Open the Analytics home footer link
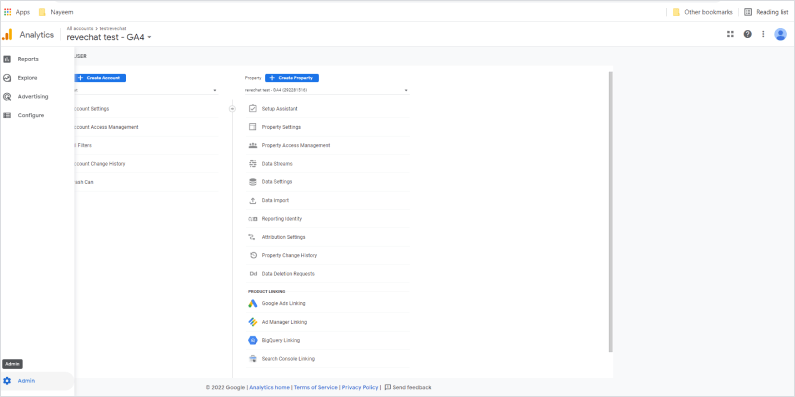795x397 pixels. pos(270,387)
